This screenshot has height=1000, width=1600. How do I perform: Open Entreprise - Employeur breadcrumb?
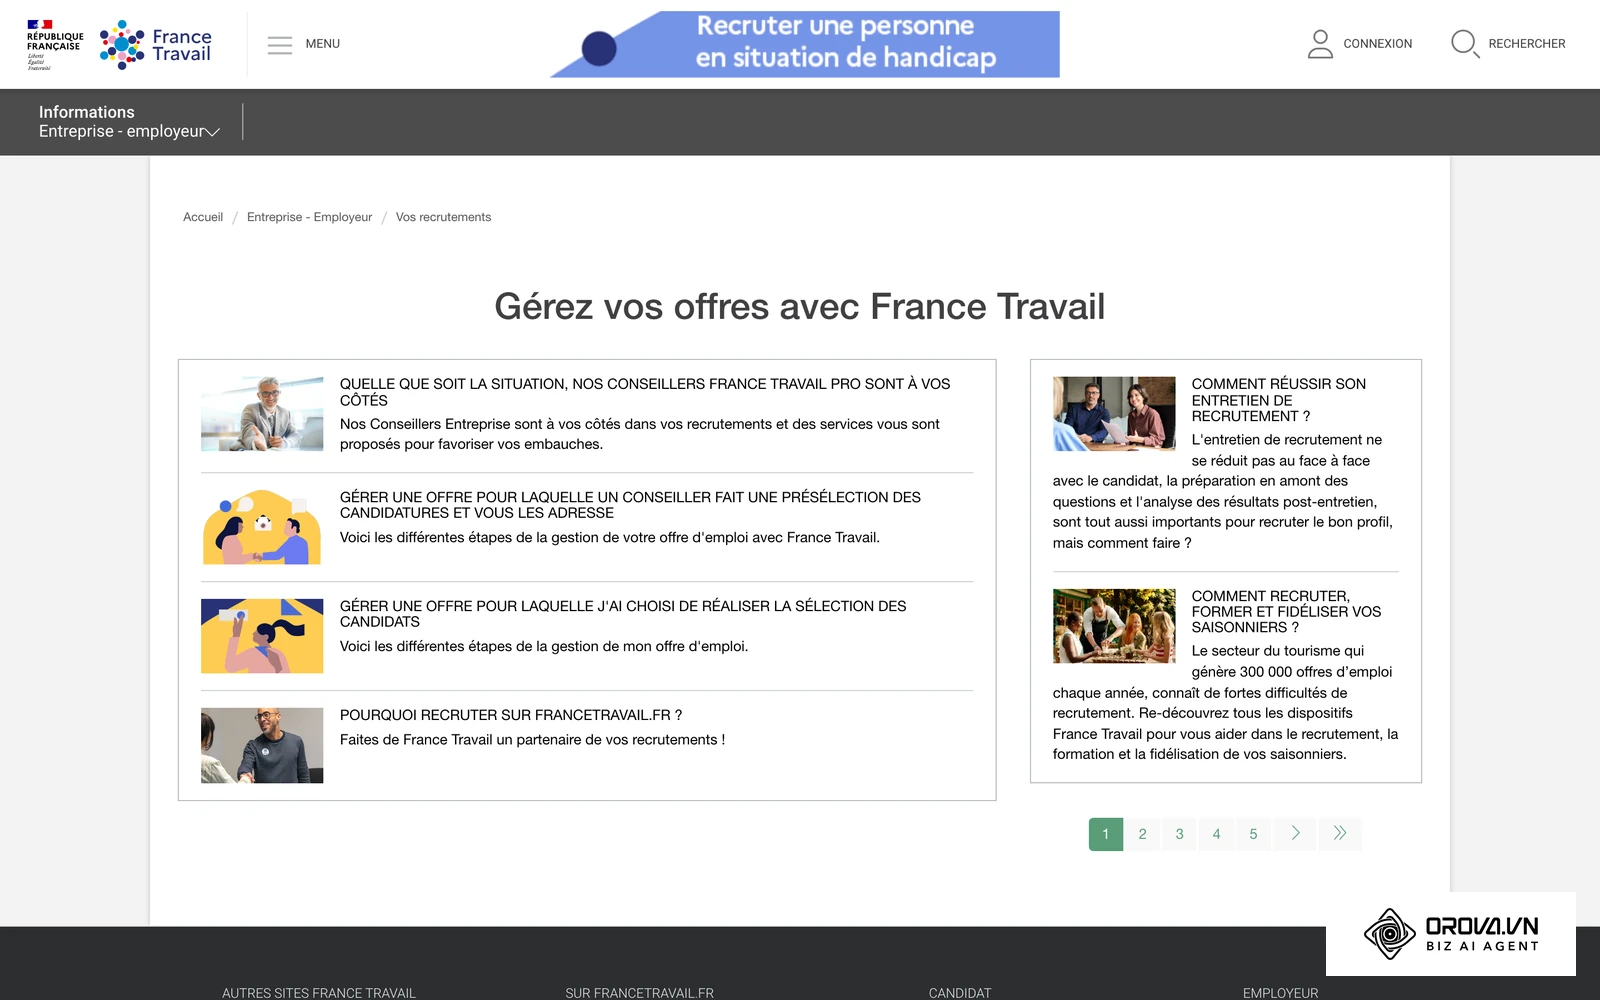pyautogui.click(x=309, y=217)
